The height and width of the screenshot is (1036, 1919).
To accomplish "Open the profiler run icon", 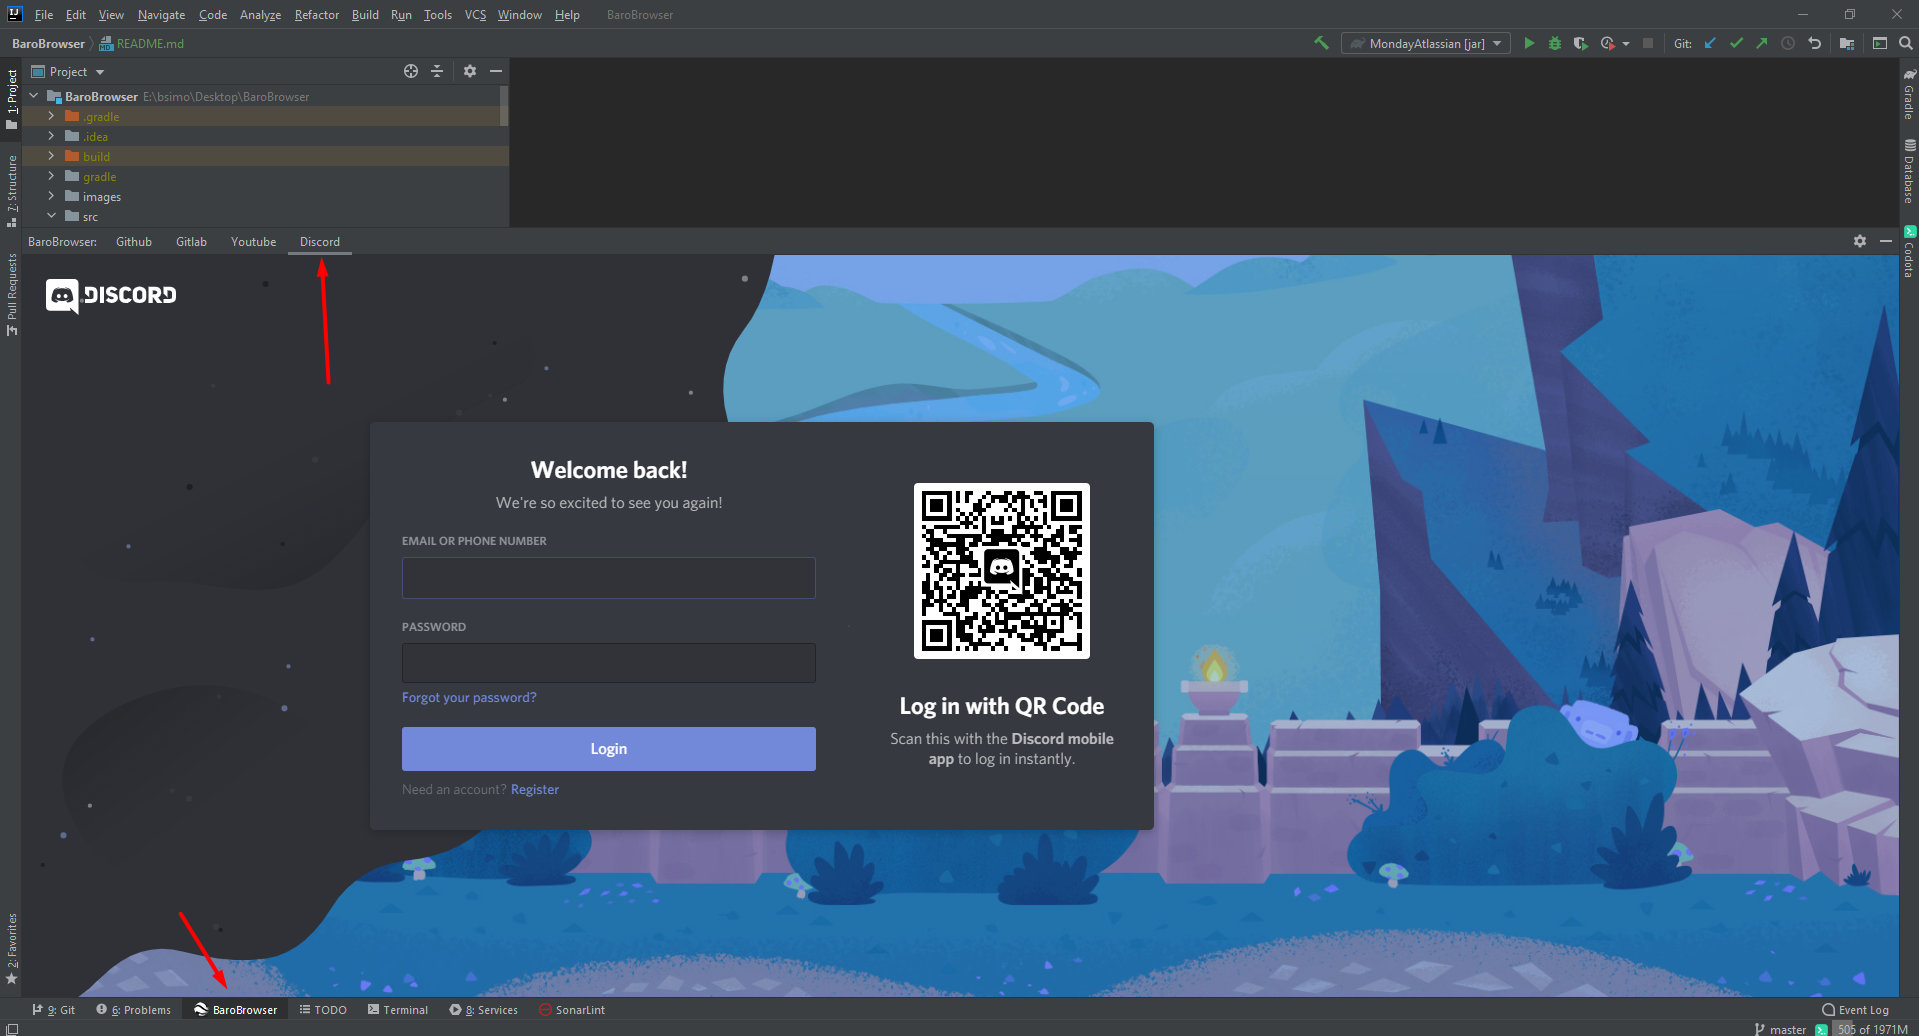I will coord(1607,43).
